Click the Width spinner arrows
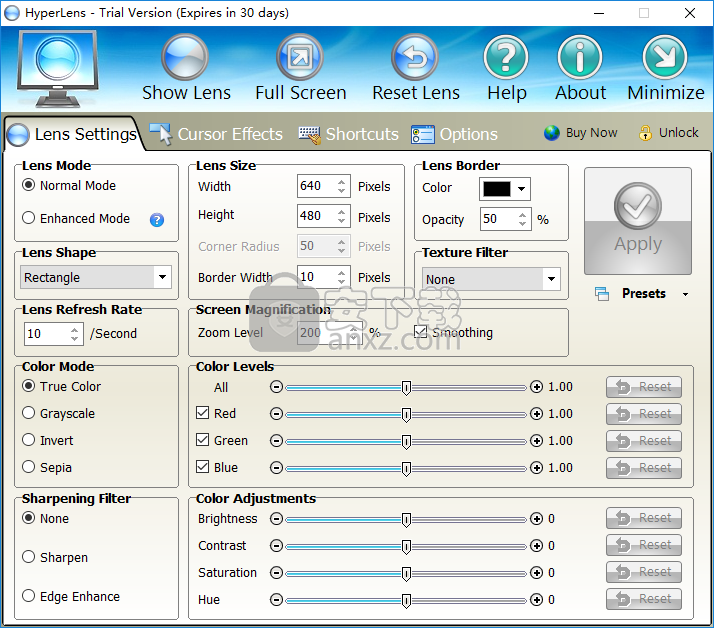 click(x=342, y=186)
